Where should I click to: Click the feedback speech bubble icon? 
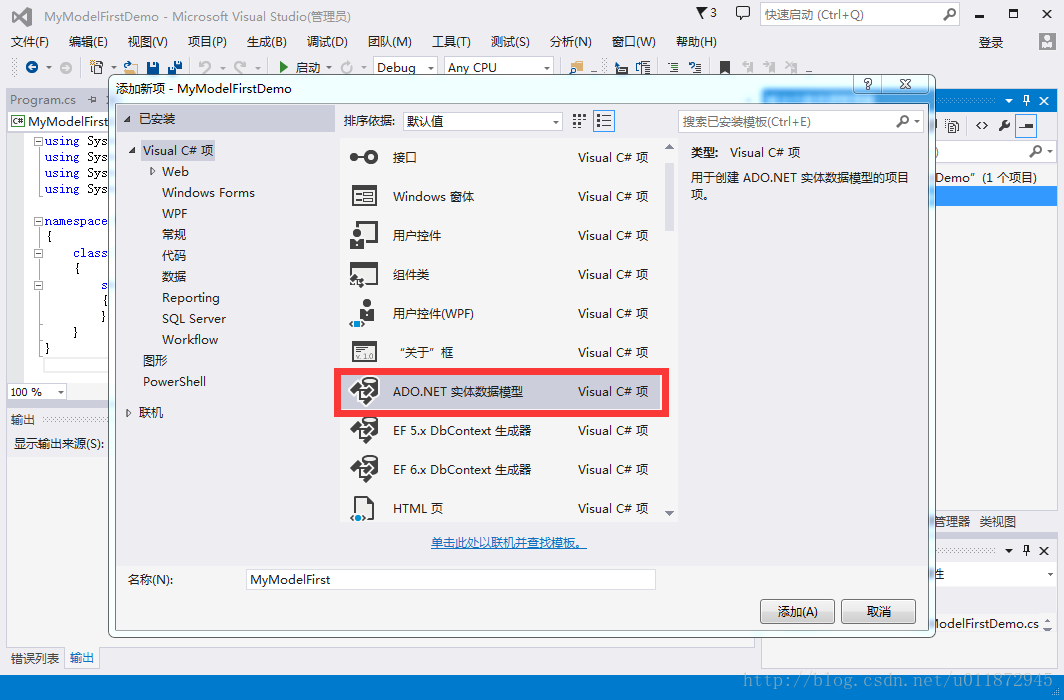pyautogui.click(x=743, y=13)
